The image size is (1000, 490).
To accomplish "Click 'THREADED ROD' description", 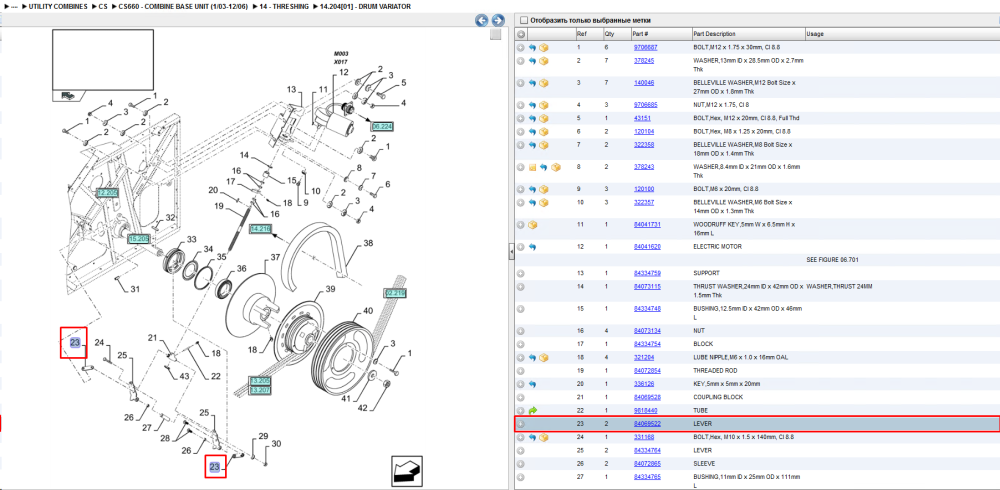I will (x=714, y=371).
